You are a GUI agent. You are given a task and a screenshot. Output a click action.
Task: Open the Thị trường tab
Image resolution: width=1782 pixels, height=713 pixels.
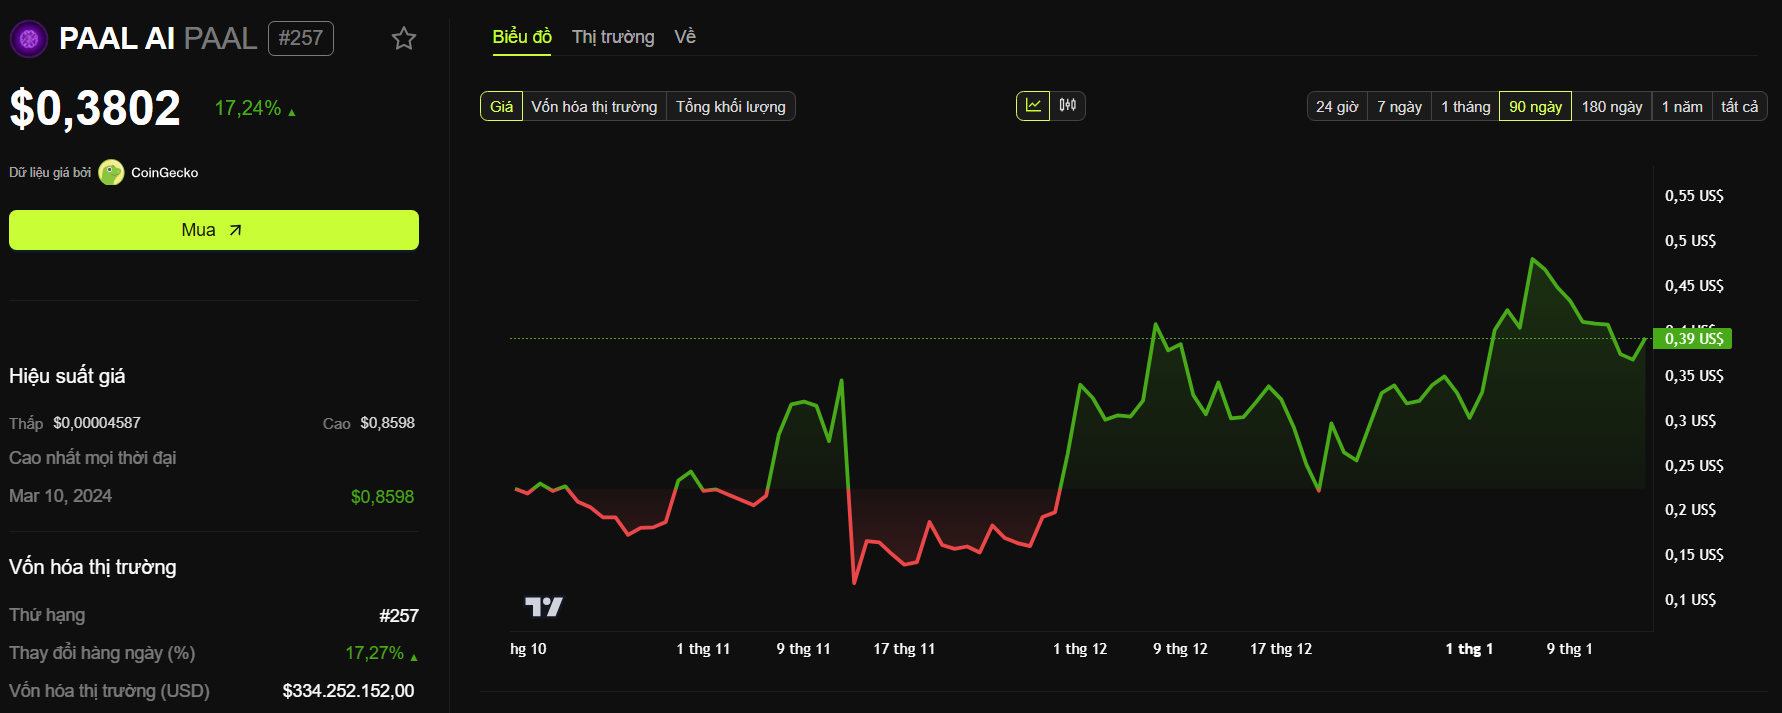(613, 37)
